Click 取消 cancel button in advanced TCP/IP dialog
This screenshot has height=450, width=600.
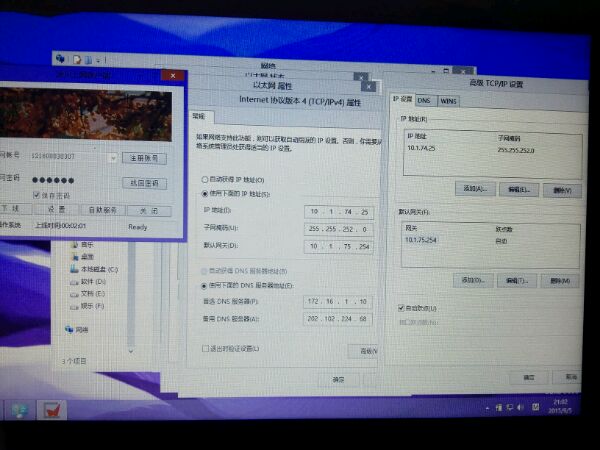point(568,377)
